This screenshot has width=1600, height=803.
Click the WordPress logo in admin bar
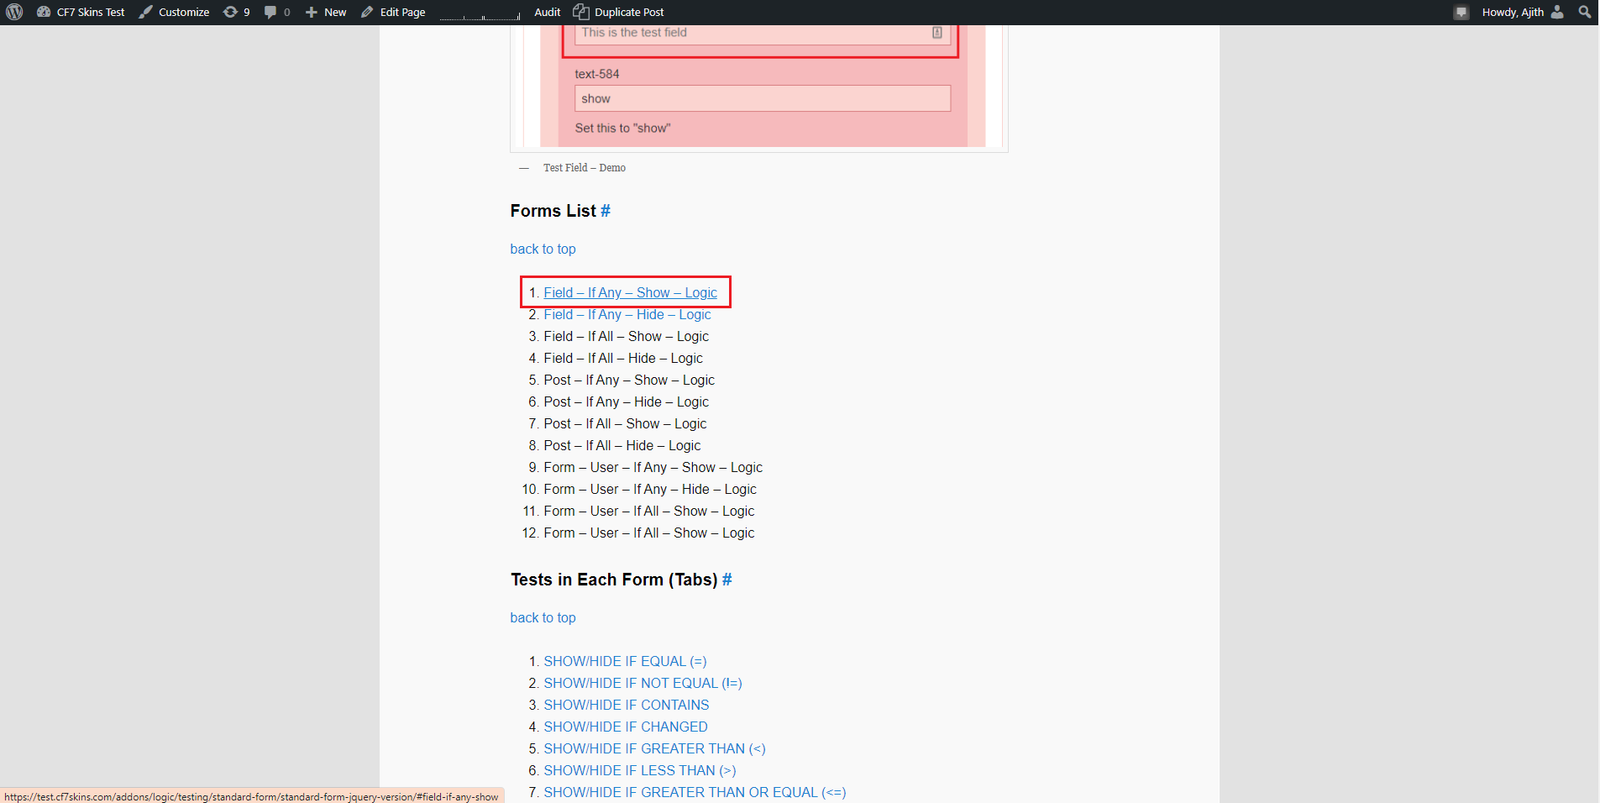click(14, 12)
